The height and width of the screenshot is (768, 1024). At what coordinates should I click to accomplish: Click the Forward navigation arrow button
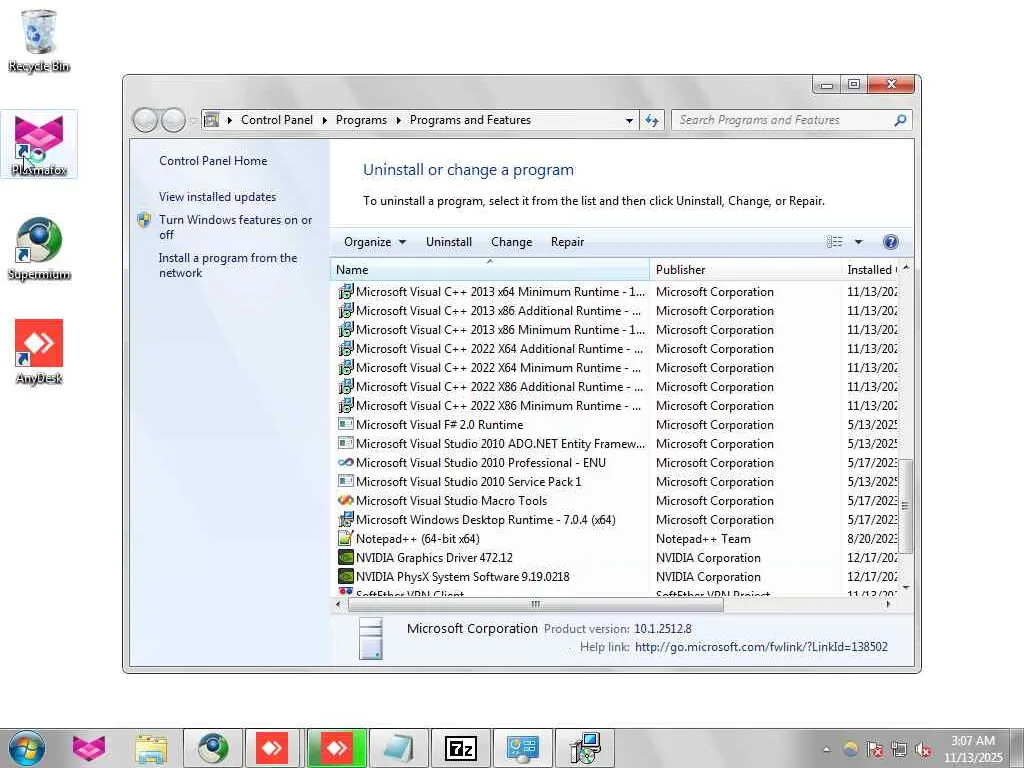pyautogui.click(x=173, y=120)
